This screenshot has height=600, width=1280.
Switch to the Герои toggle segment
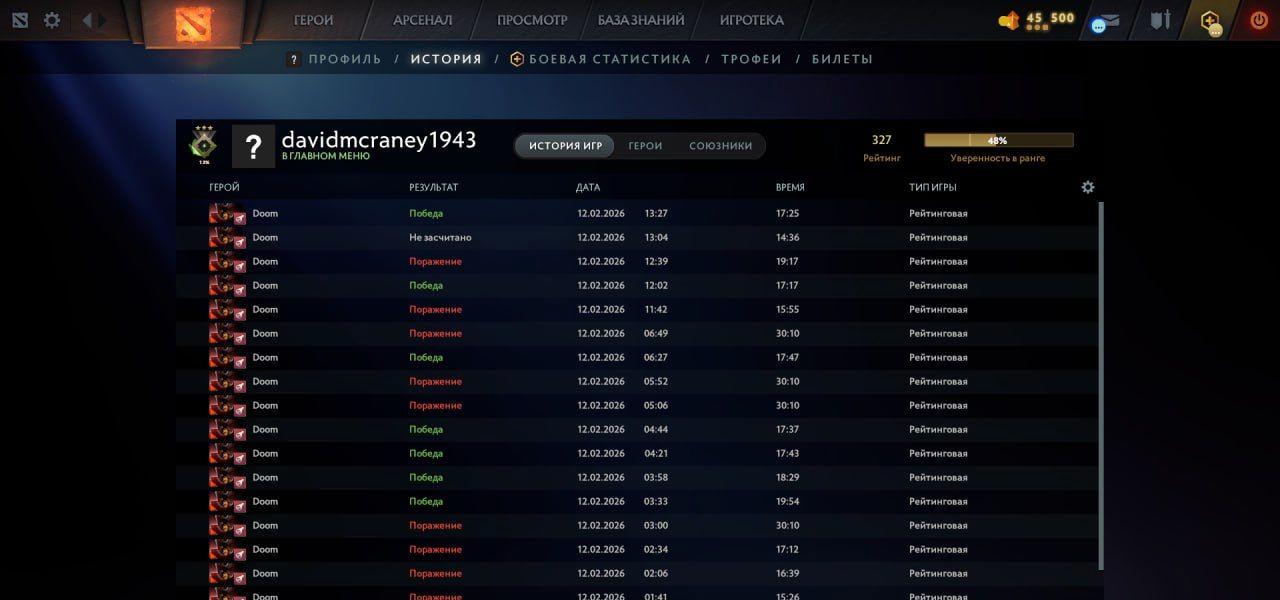coord(645,146)
